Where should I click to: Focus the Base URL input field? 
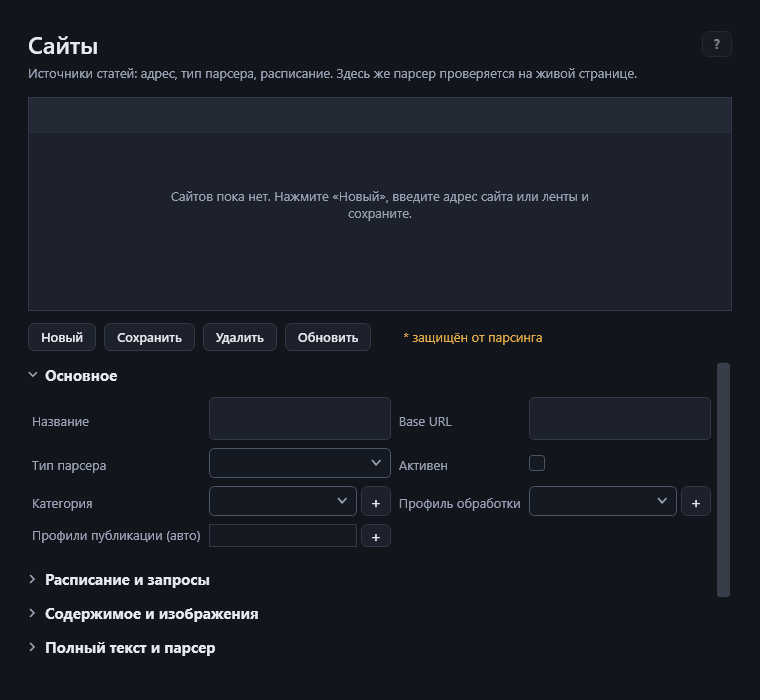619,419
